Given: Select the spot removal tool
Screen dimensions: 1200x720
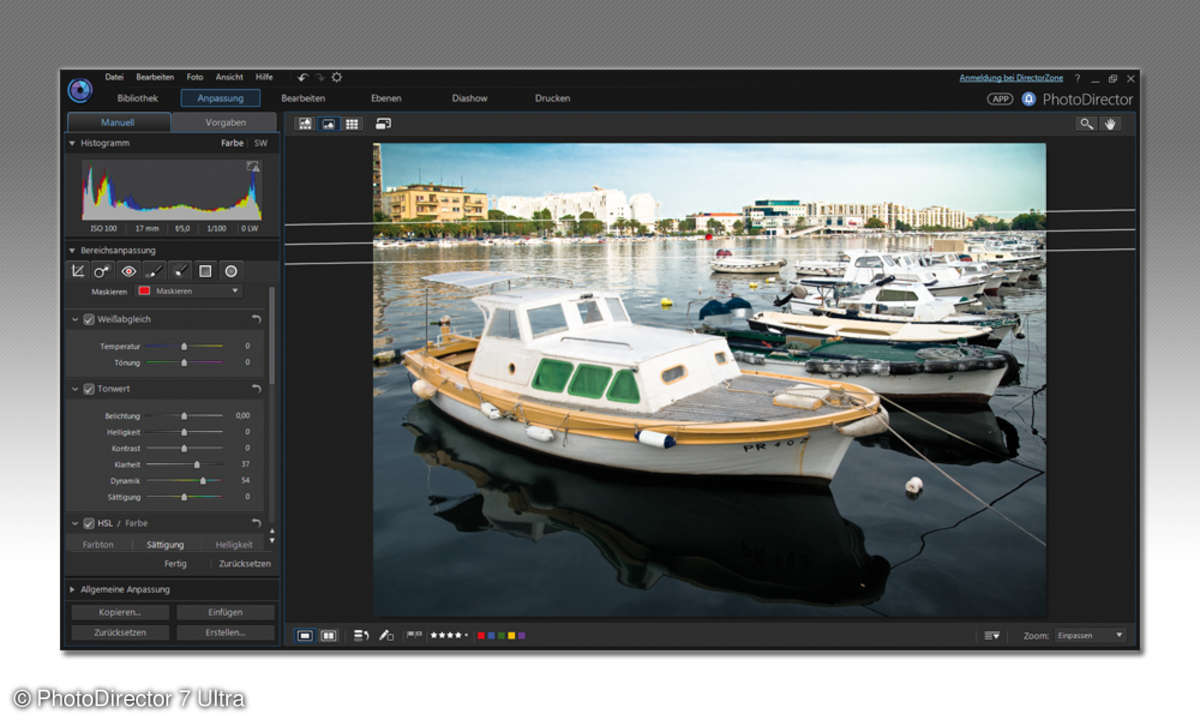Looking at the screenshot, I should pos(103,271).
